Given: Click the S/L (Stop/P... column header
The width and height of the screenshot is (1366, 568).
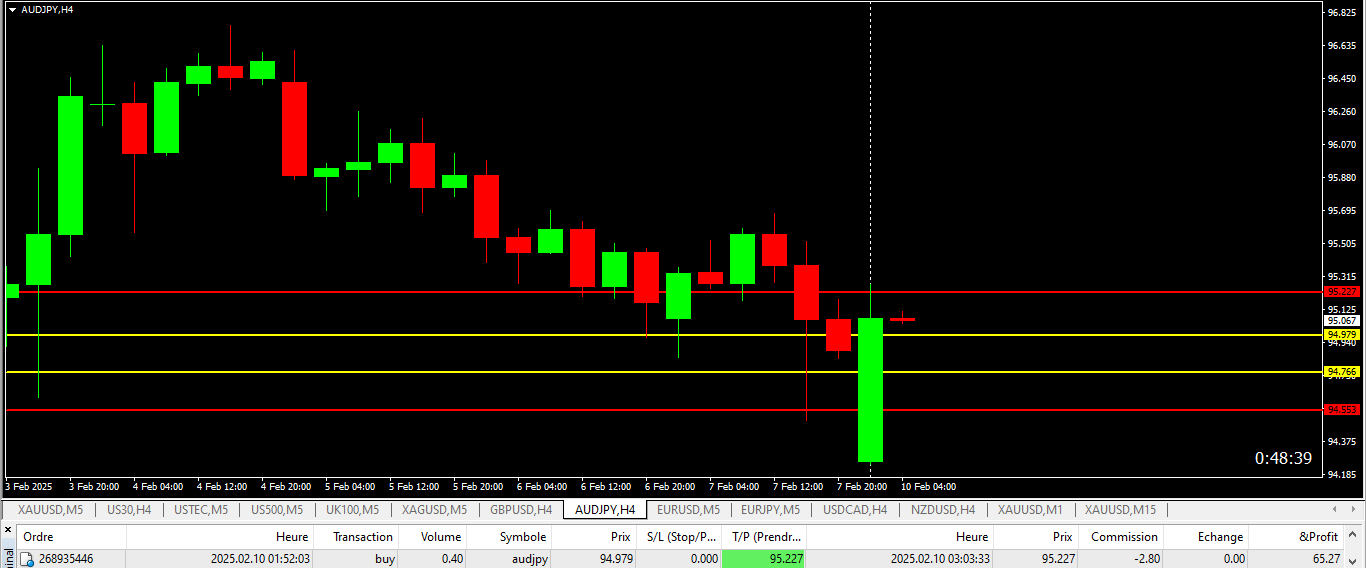Looking at the screenshot, I should point(677,537).
